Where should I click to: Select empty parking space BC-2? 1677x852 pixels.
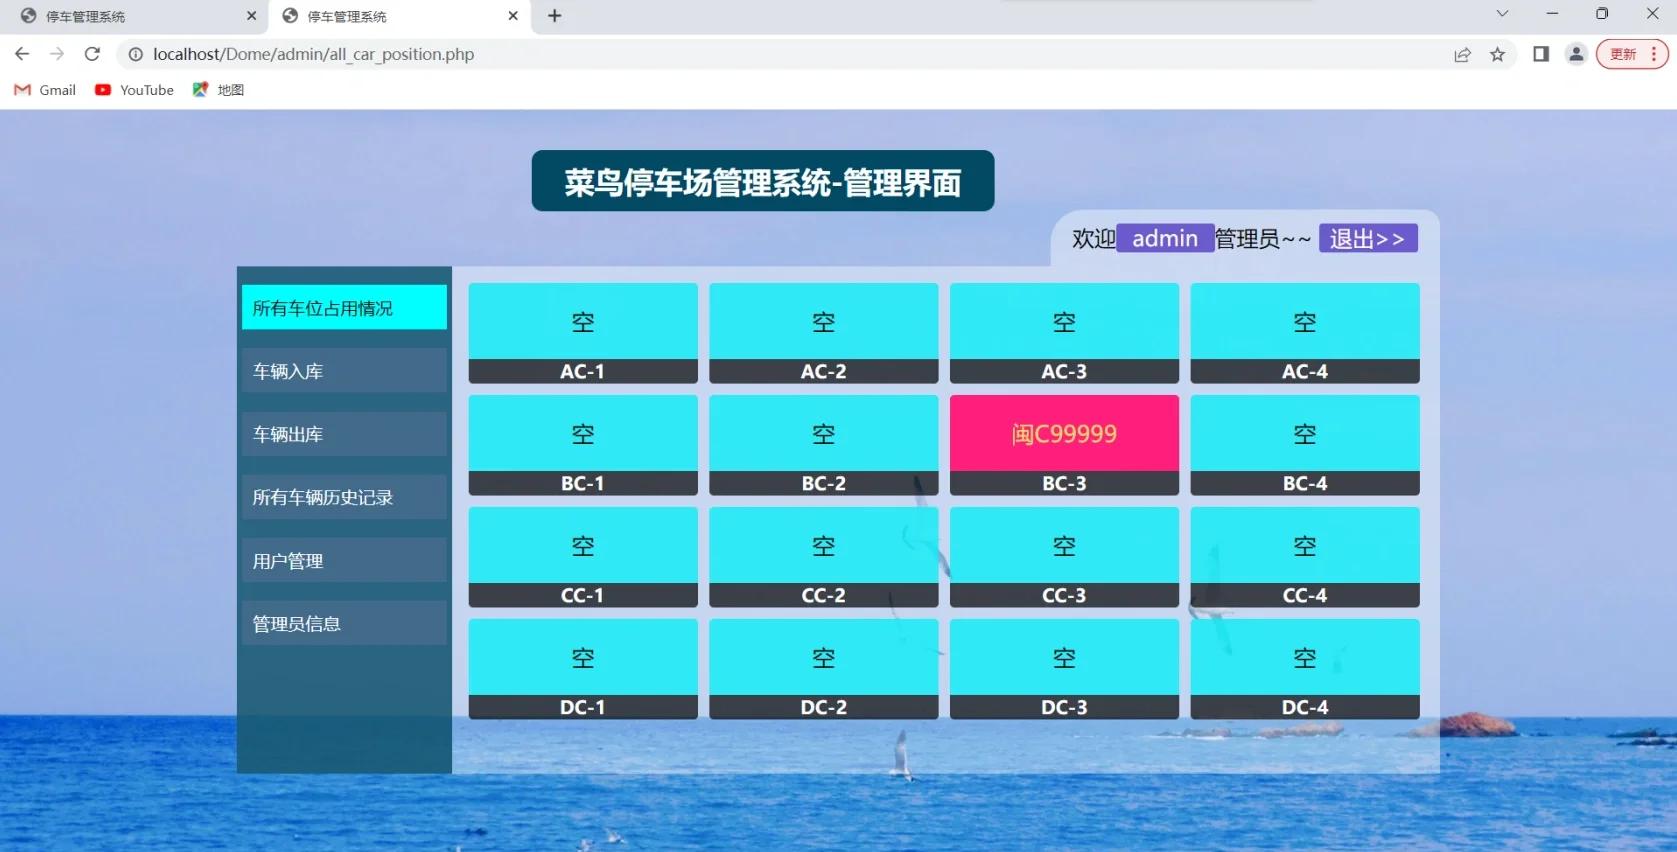[824, 445]
